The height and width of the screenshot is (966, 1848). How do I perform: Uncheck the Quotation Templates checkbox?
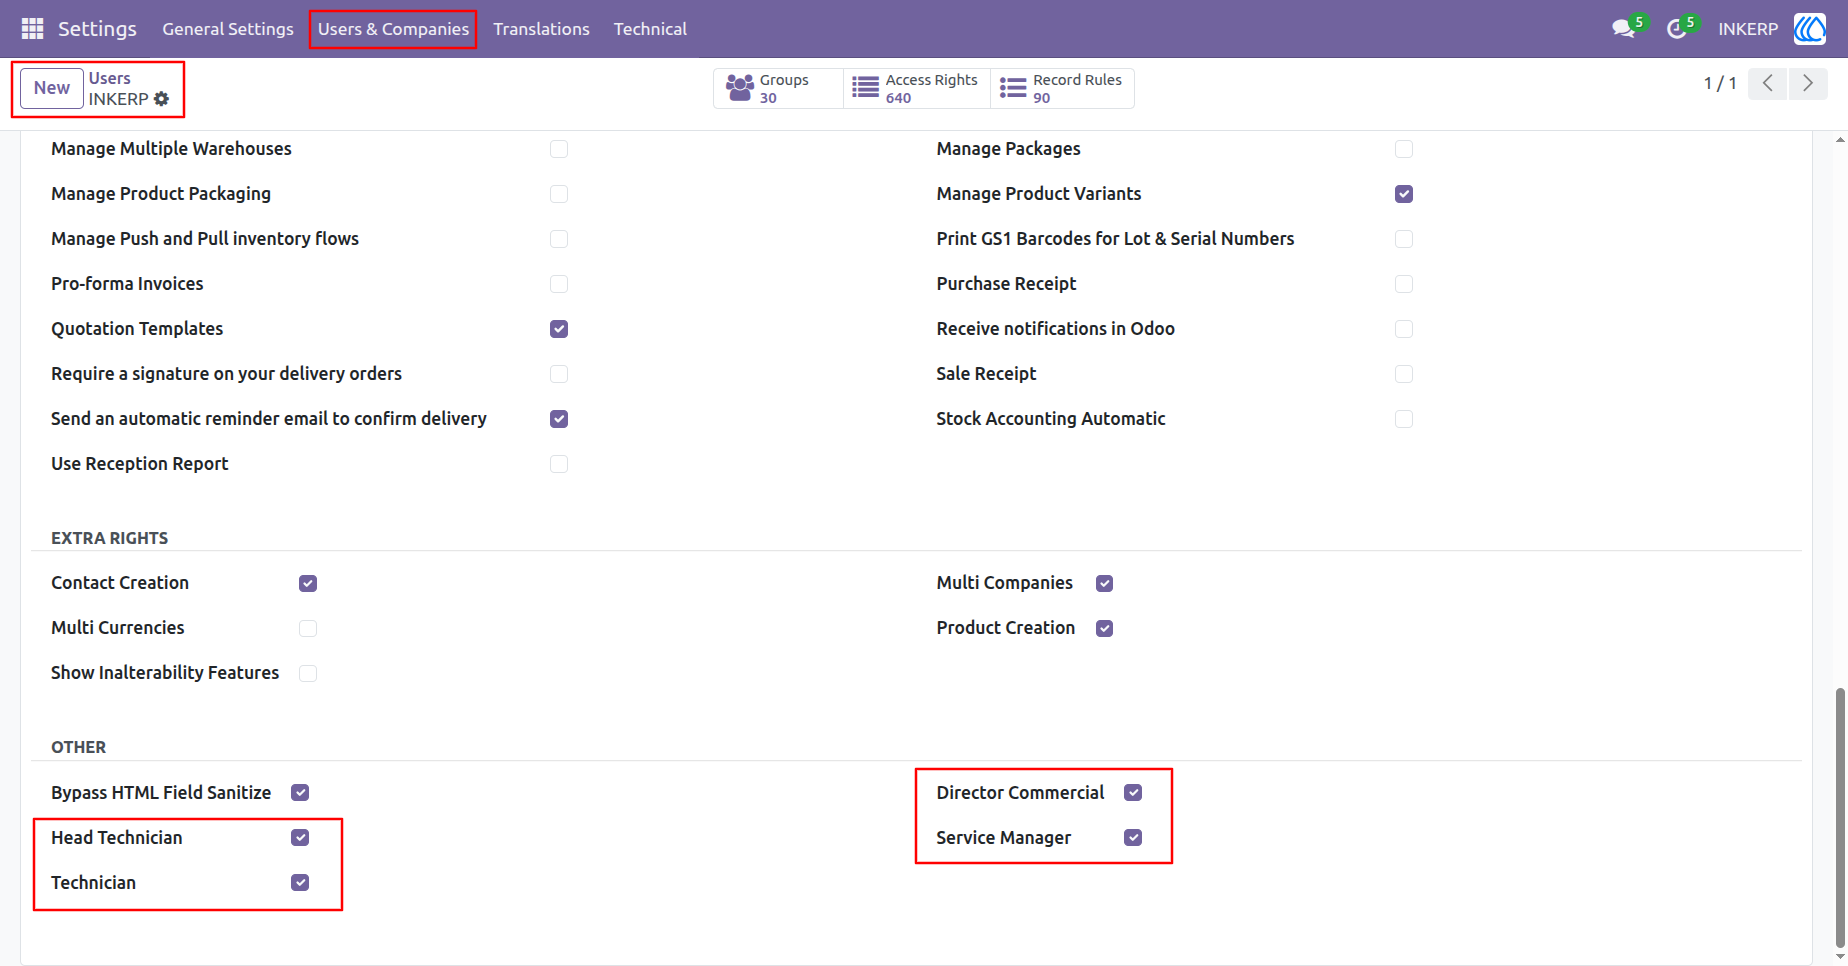coord(559,329)
